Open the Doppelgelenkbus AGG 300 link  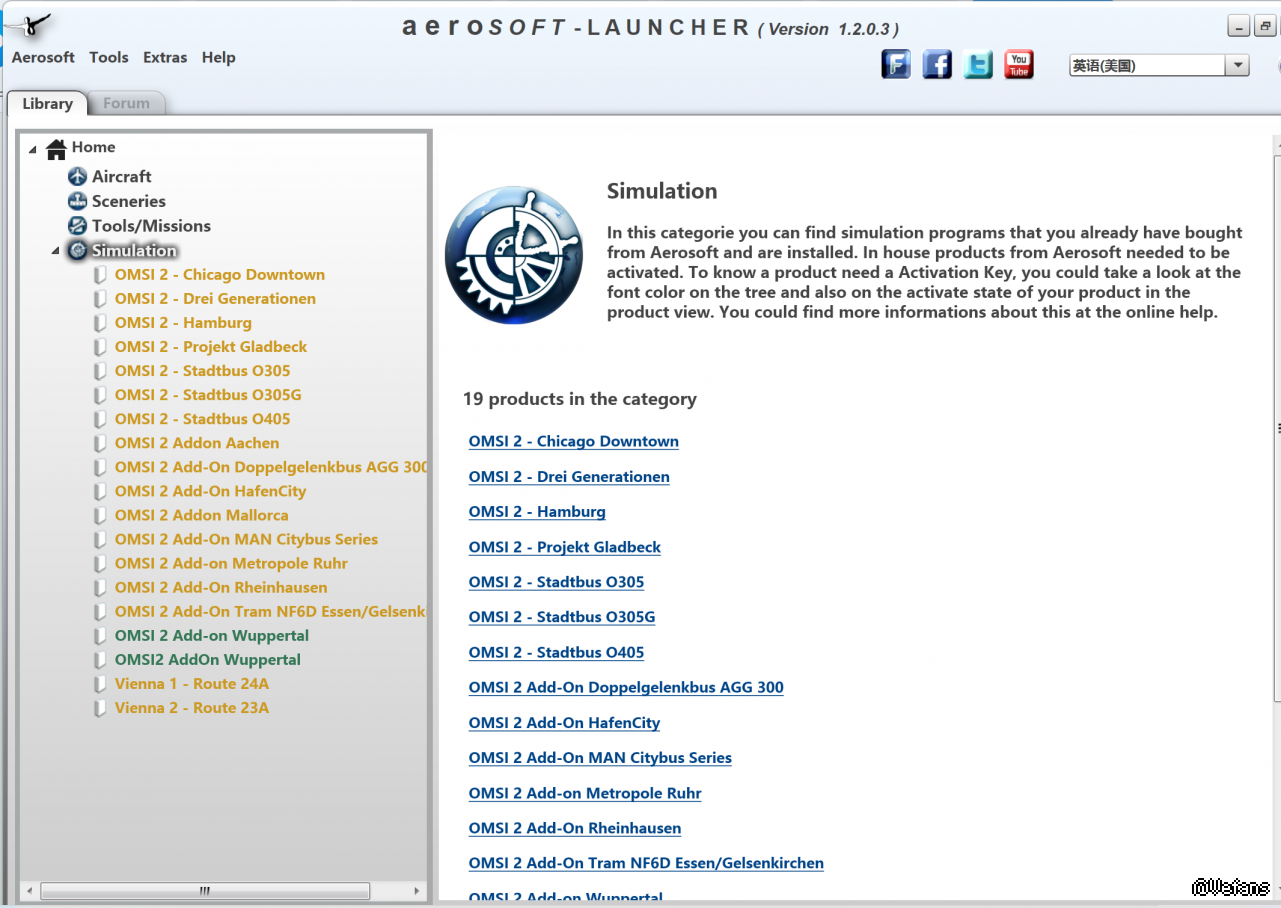pyautogui.click(x=626, y=688)
